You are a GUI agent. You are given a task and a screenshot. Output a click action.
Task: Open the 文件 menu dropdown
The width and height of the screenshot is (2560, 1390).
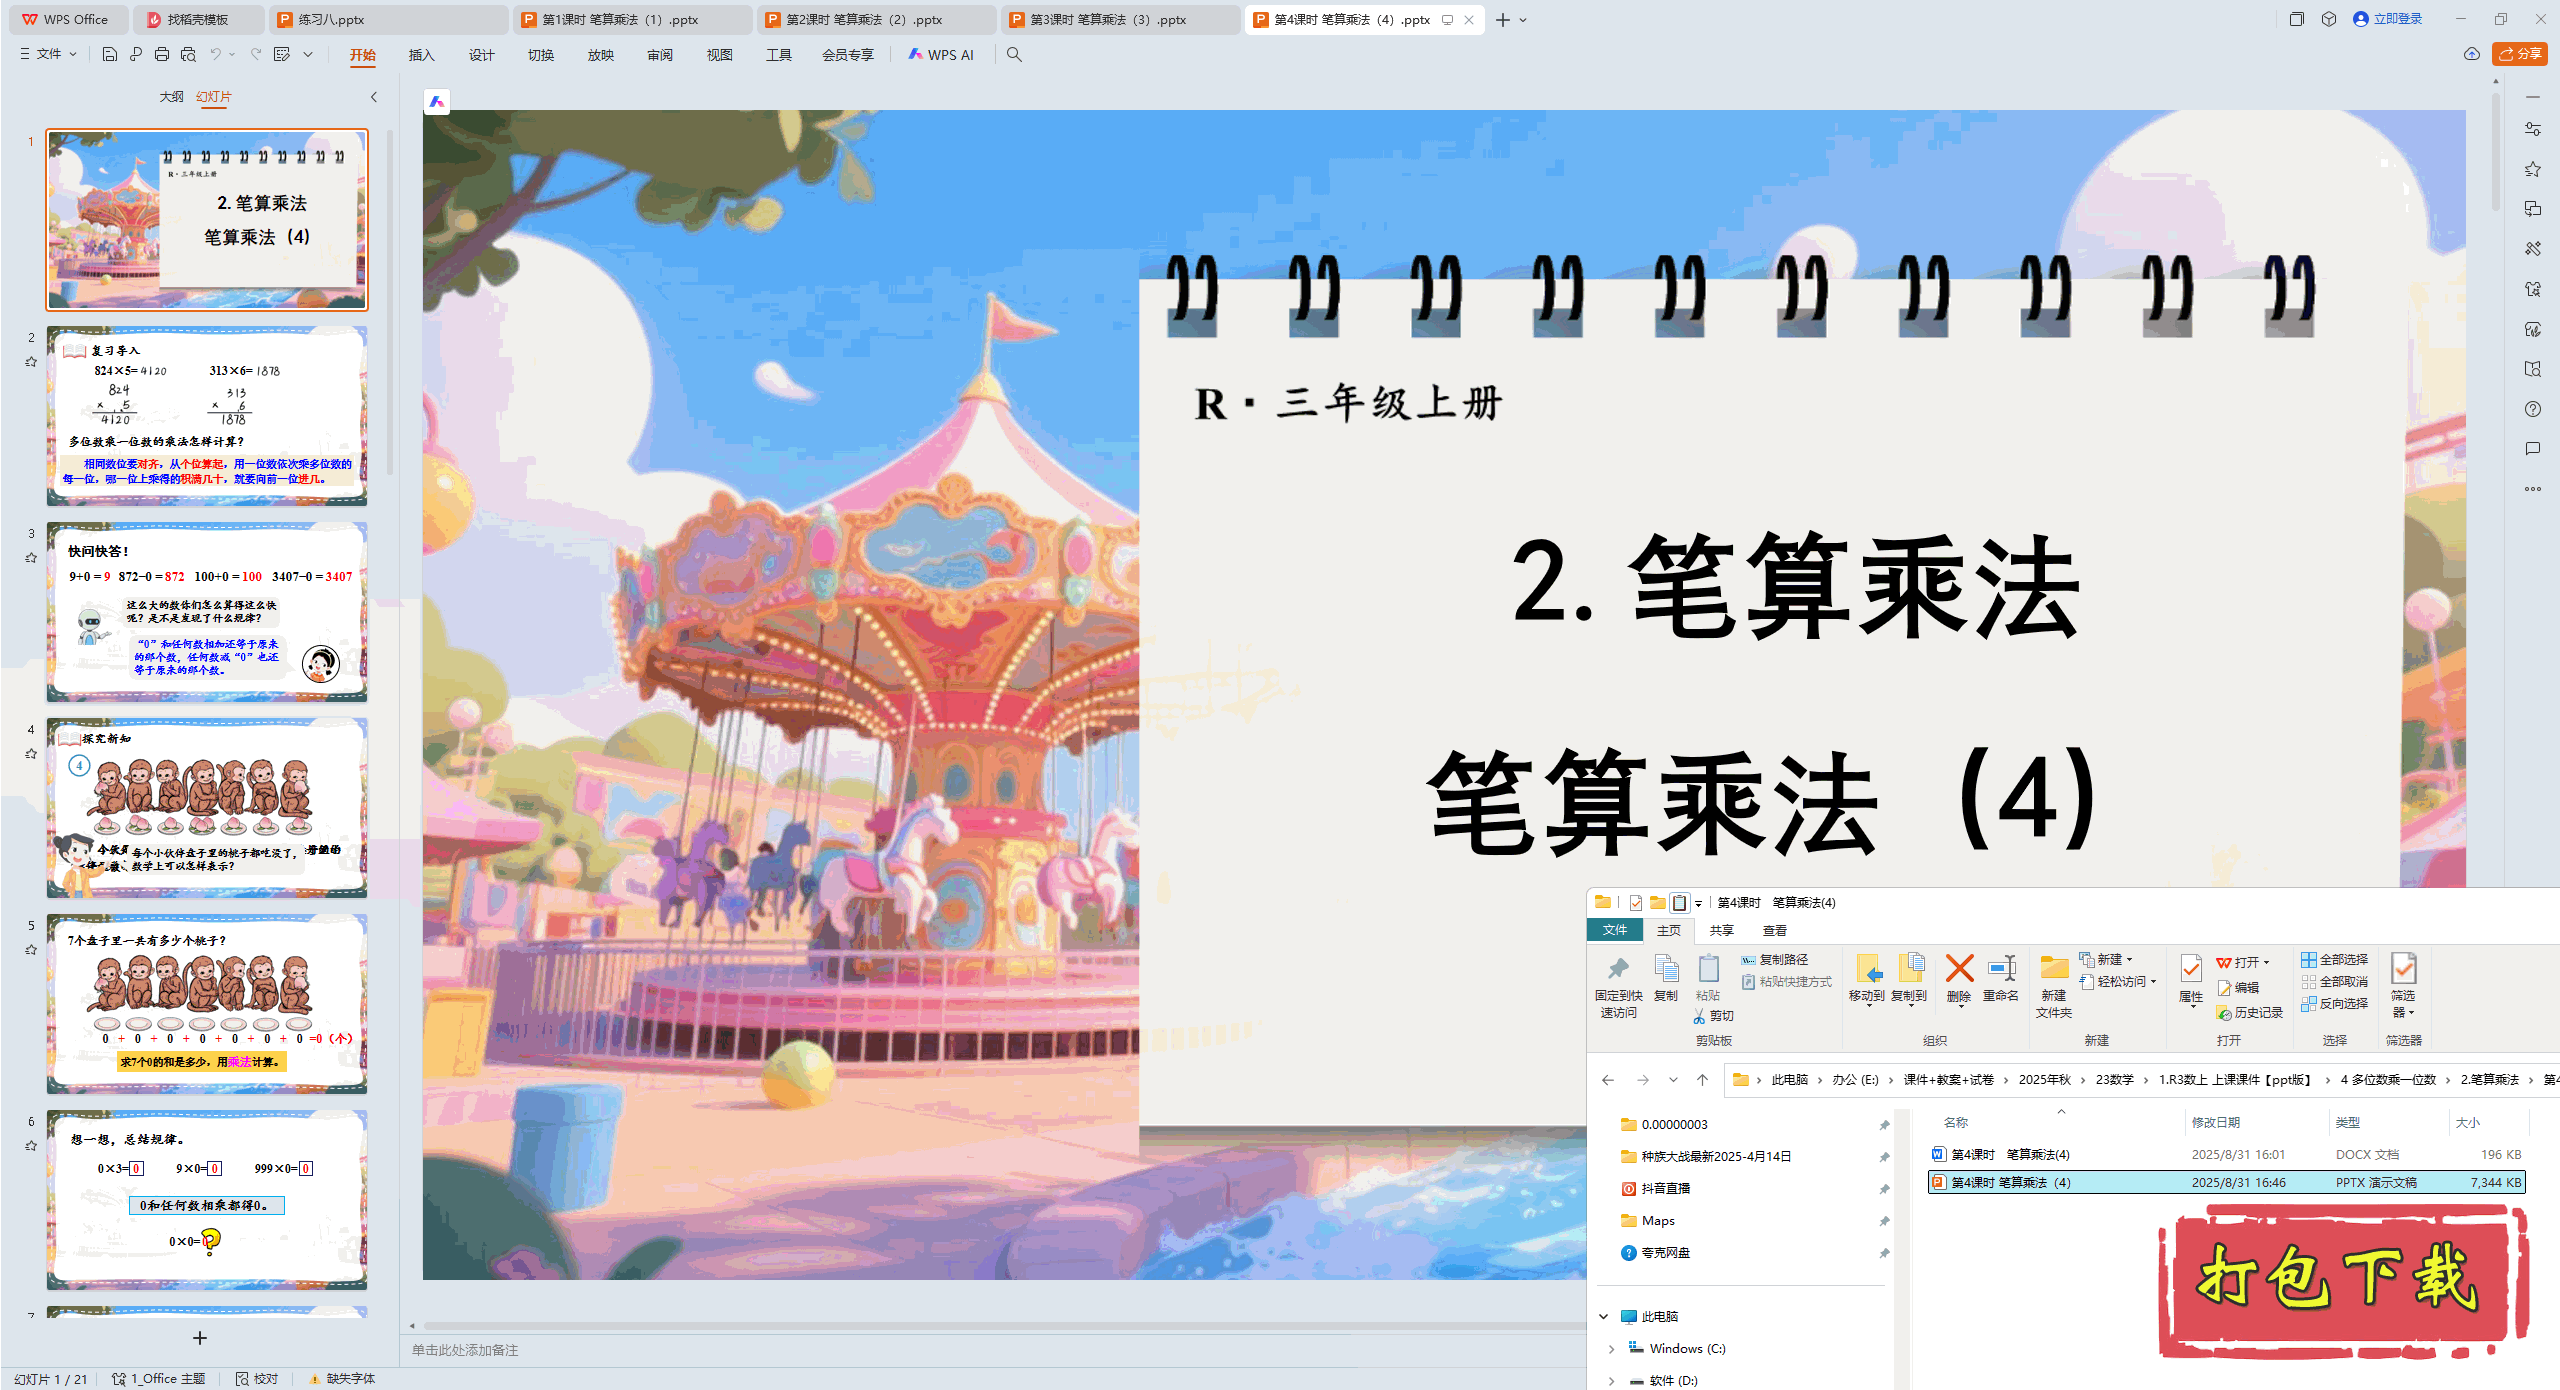(x=49, y=54)
